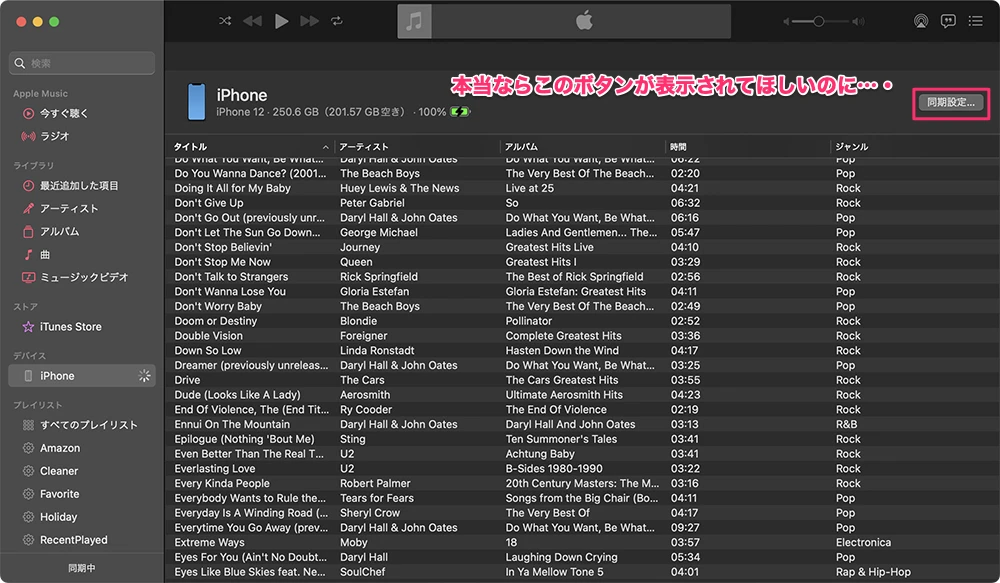The image size is (1000, 583).
Task: Click the large iPhone device icon
Action: pyautogui.click(x=196, y=102)
